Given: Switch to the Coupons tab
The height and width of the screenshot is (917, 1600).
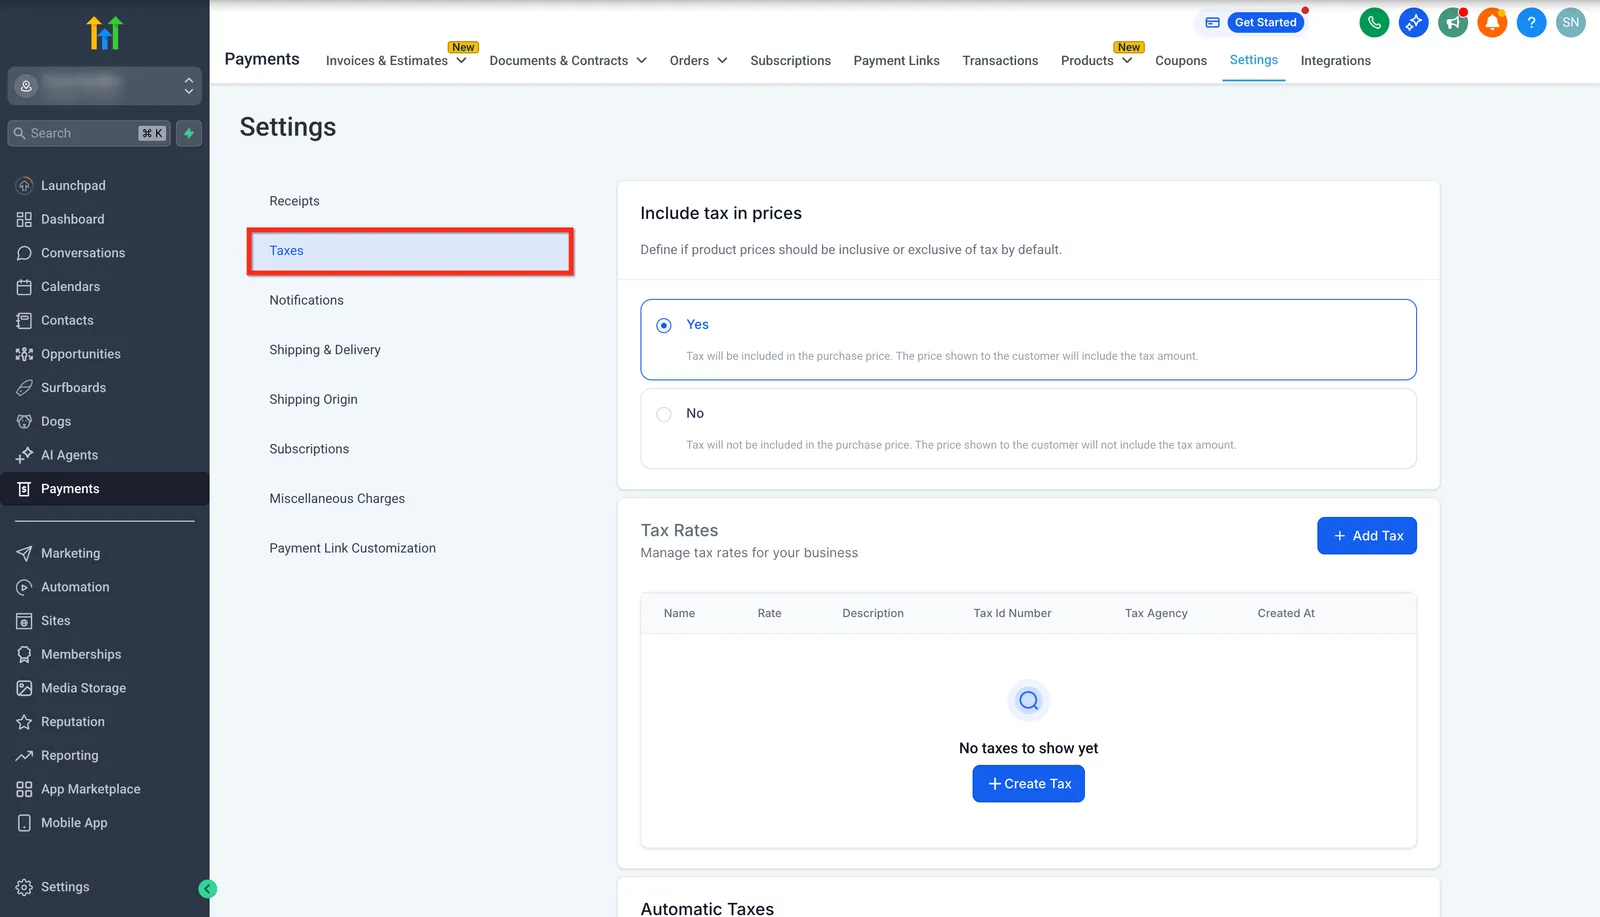Looking at the screenshot, I should click(x=1181, y=61).
